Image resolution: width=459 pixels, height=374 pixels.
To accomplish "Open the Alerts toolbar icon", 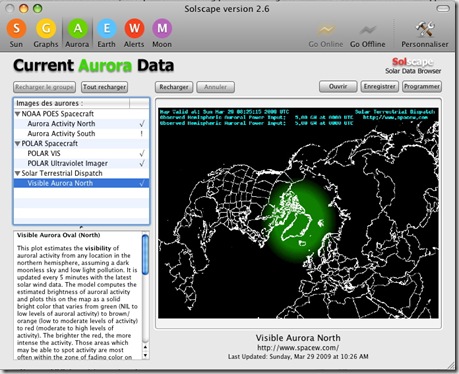I will coord(134,29).
